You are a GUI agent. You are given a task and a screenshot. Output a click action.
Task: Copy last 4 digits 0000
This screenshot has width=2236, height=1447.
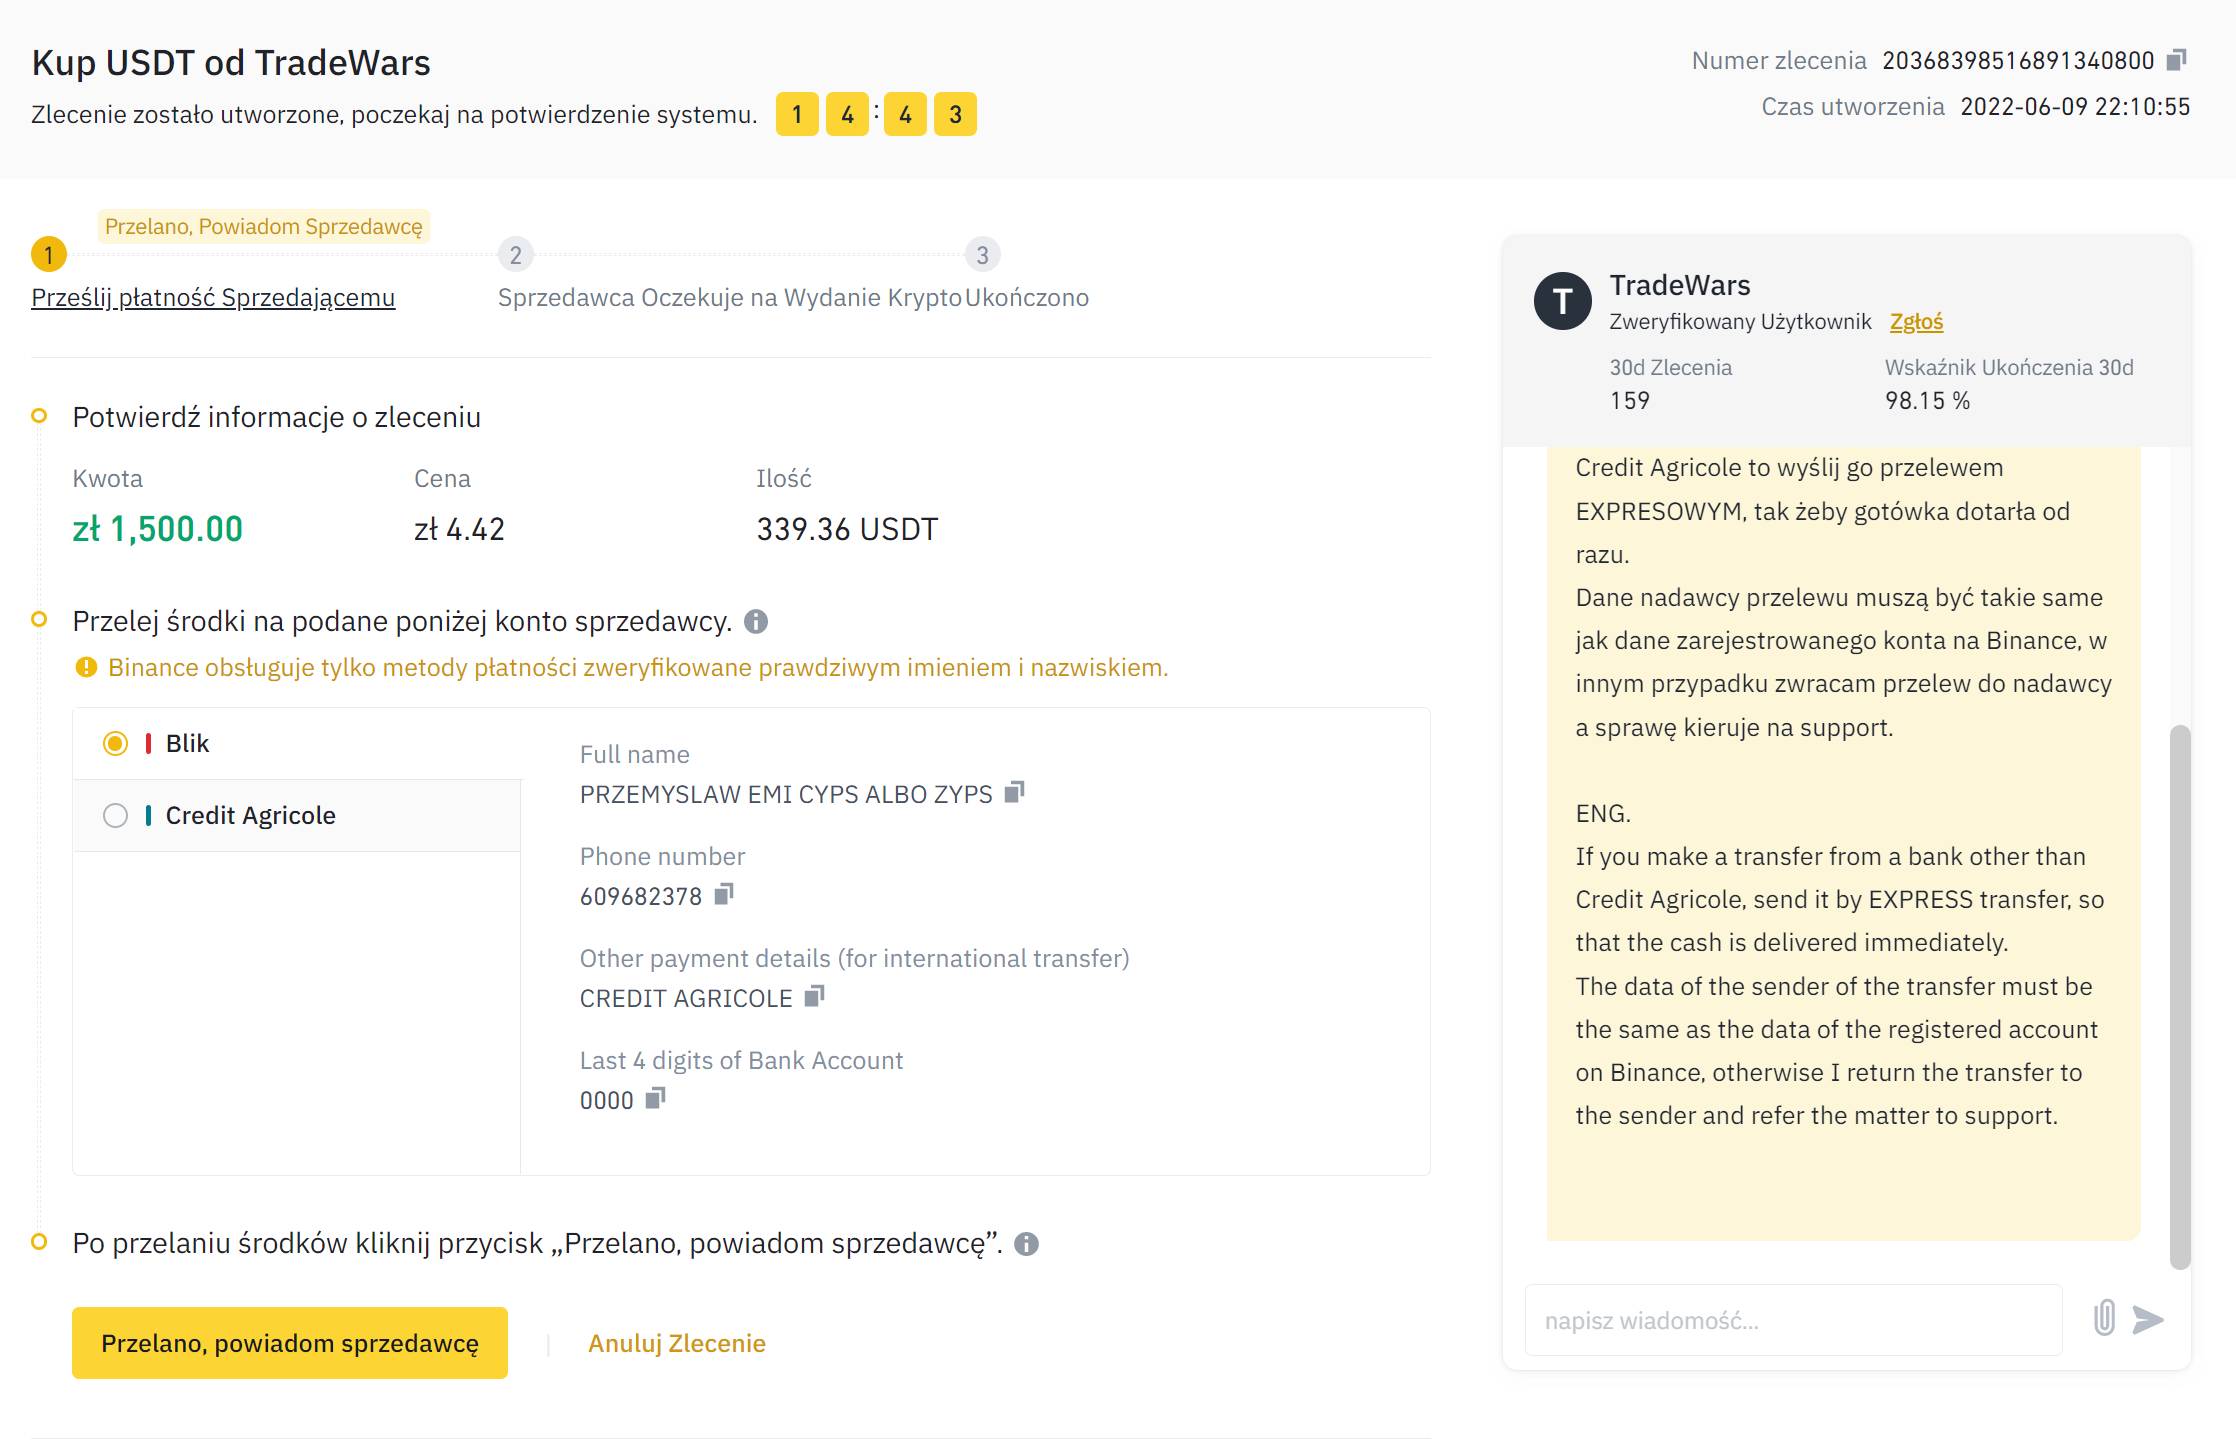tap(655, 1099)
